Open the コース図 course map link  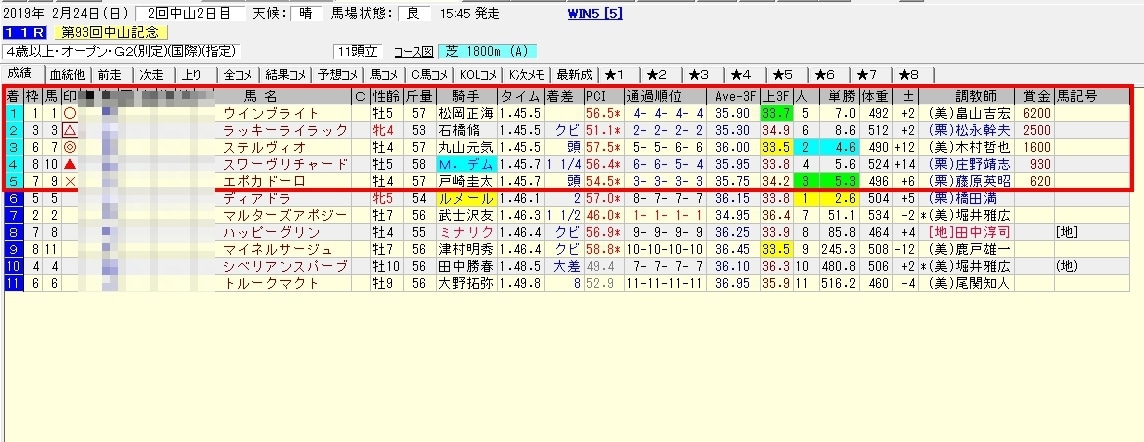(x=414, y=52)
